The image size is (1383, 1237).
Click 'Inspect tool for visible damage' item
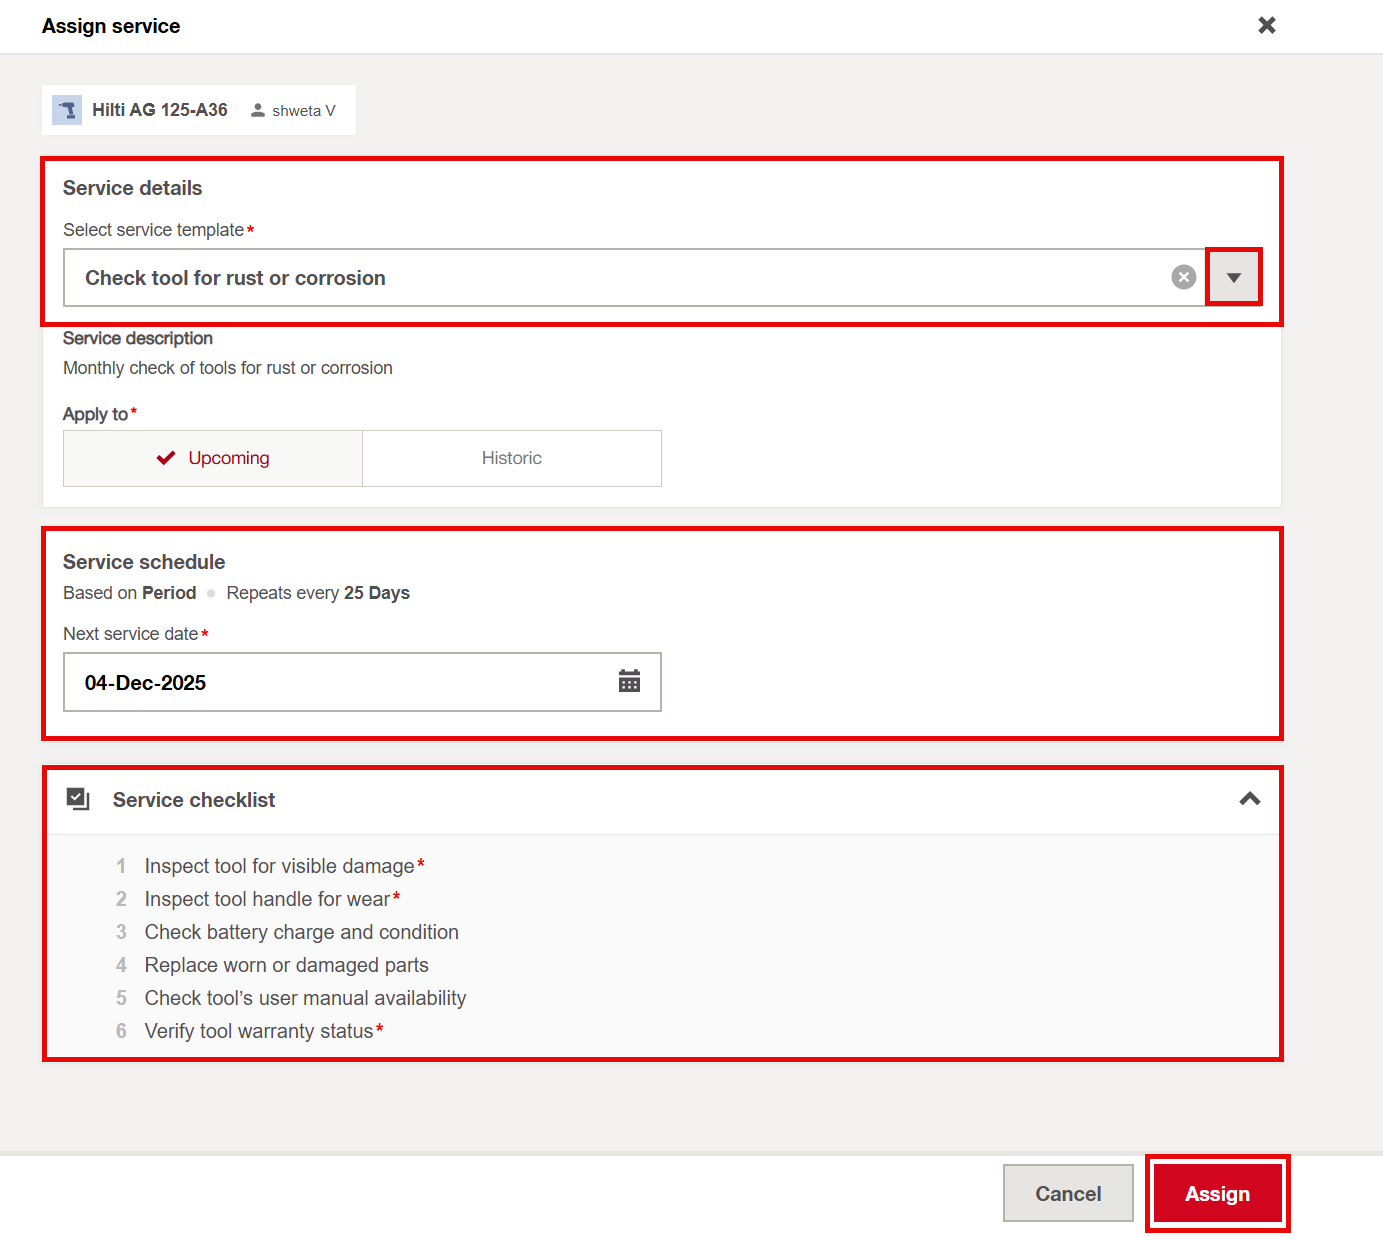click(279, 866)
